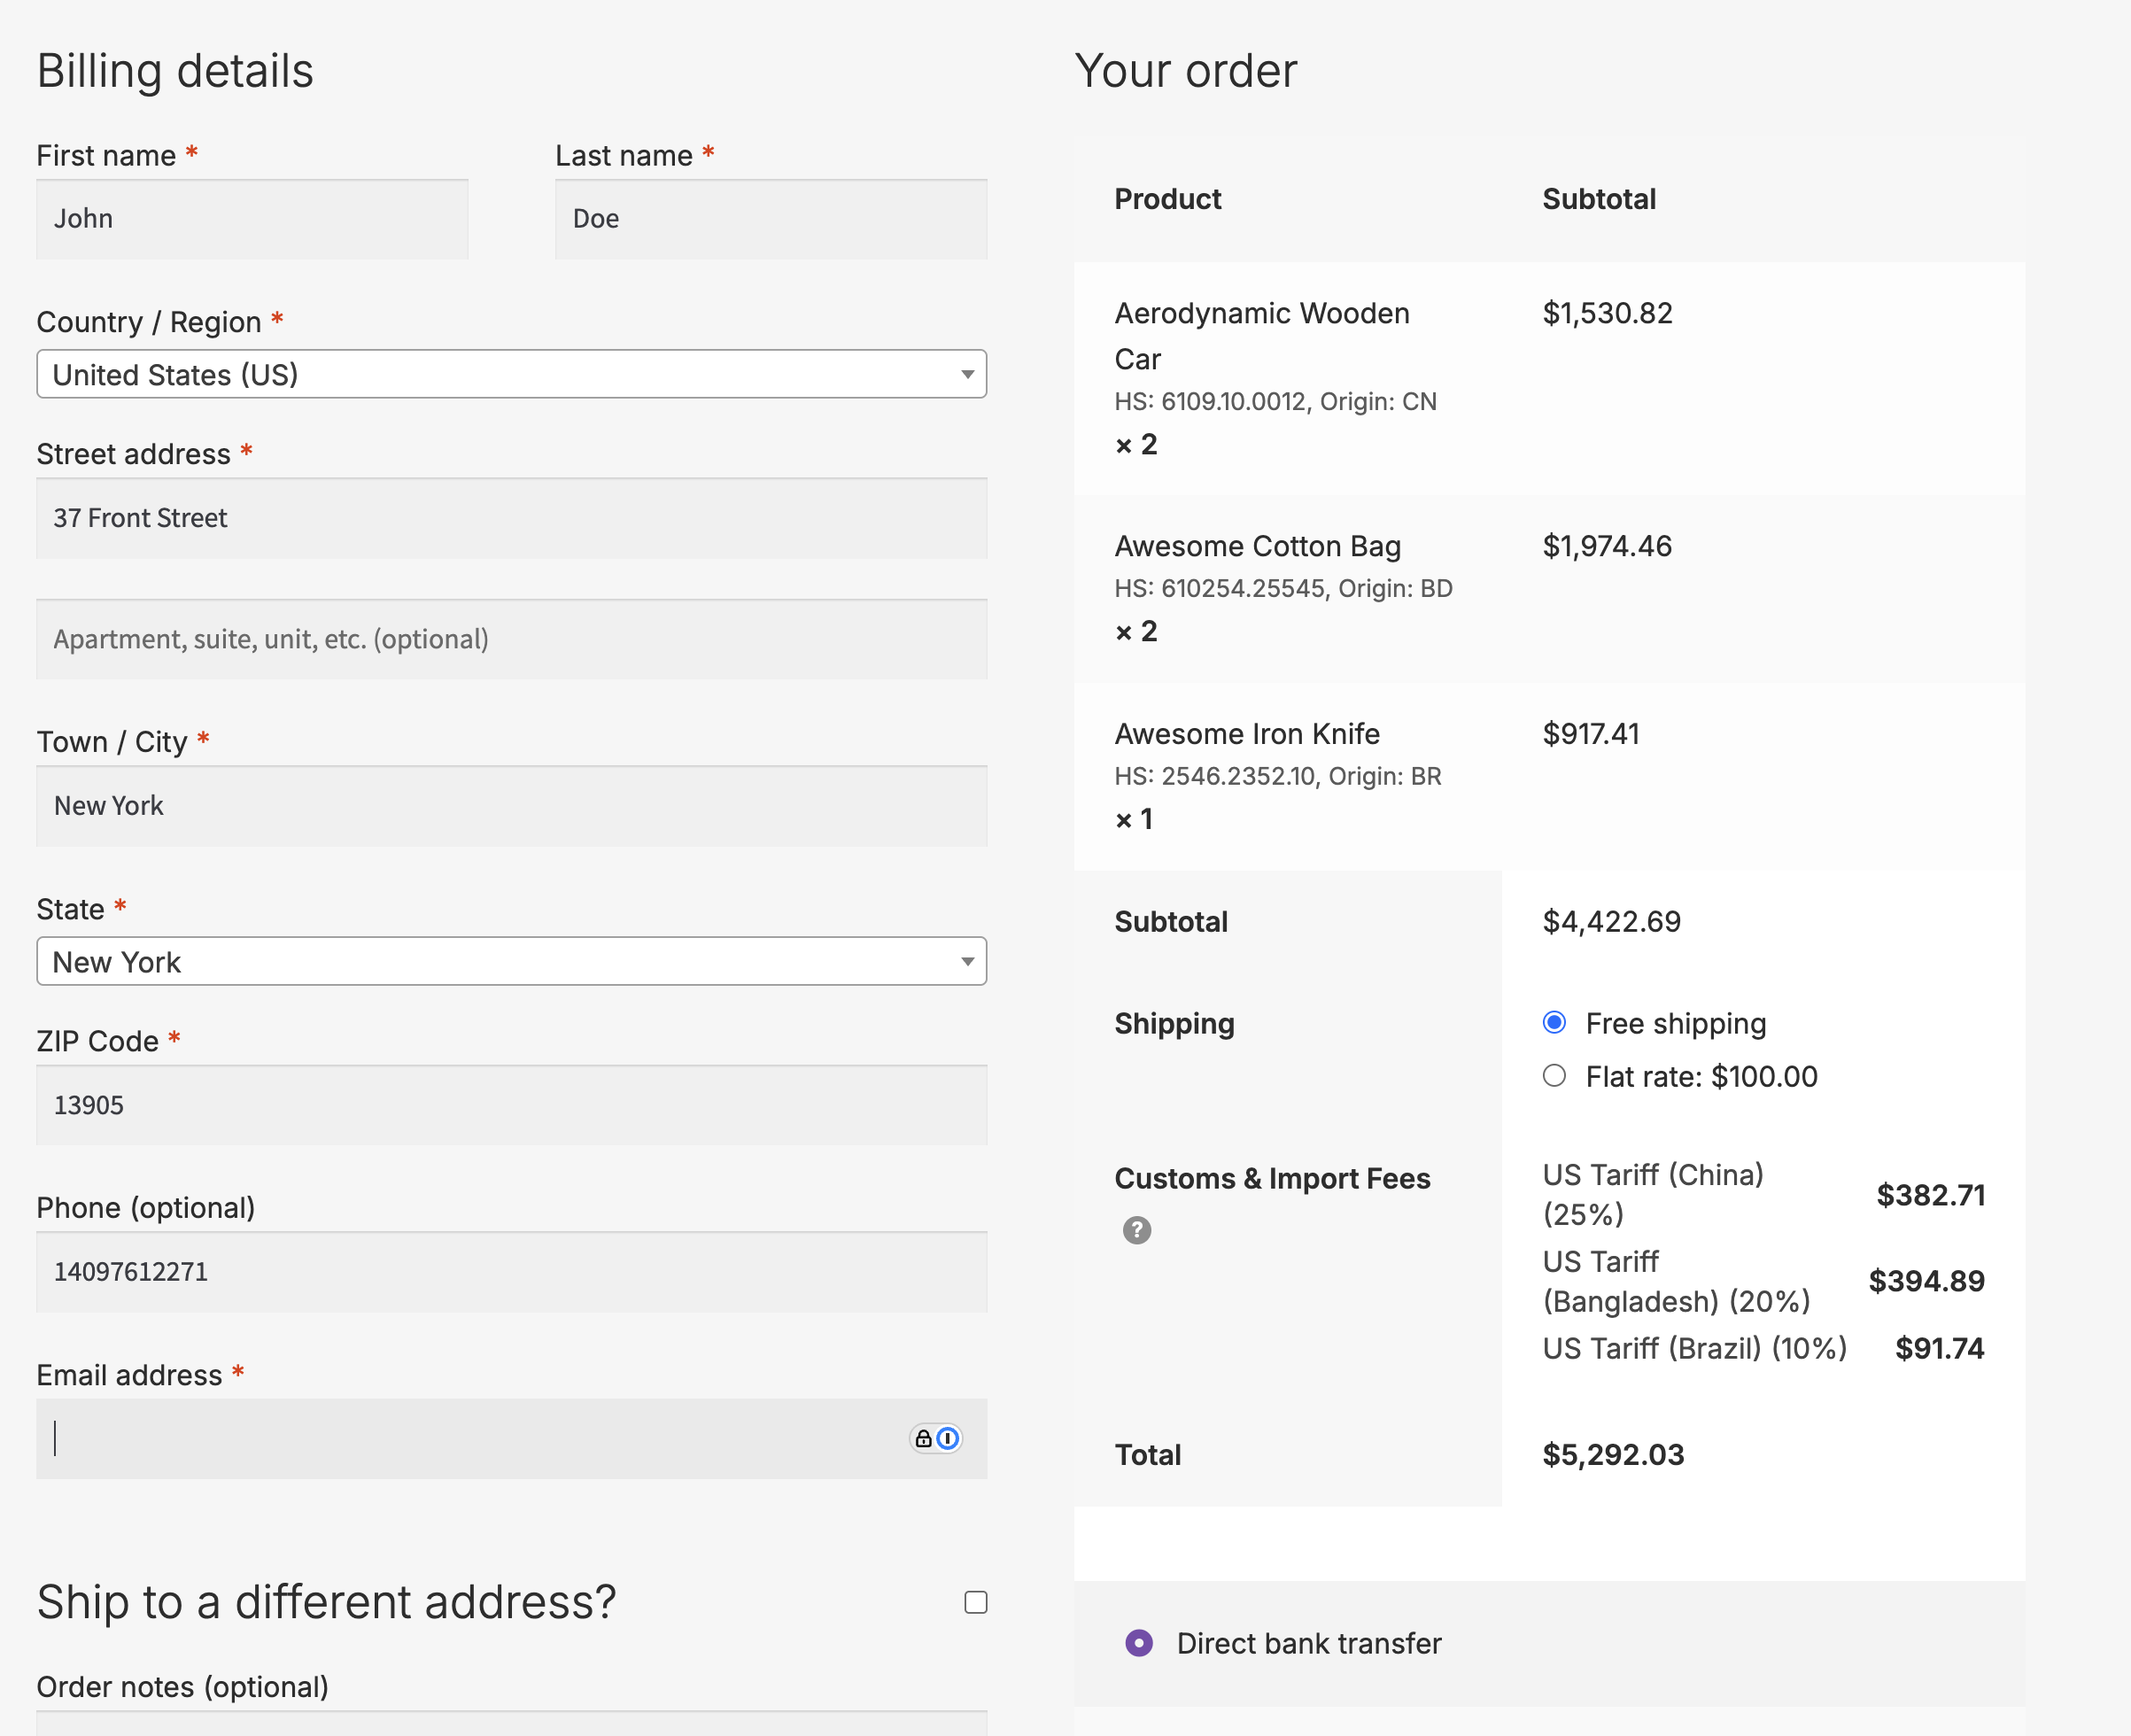The image size is (2131, 1736).
Task: Click the Customs & Import Fees help icon
Action: tap(1136, 1230)
